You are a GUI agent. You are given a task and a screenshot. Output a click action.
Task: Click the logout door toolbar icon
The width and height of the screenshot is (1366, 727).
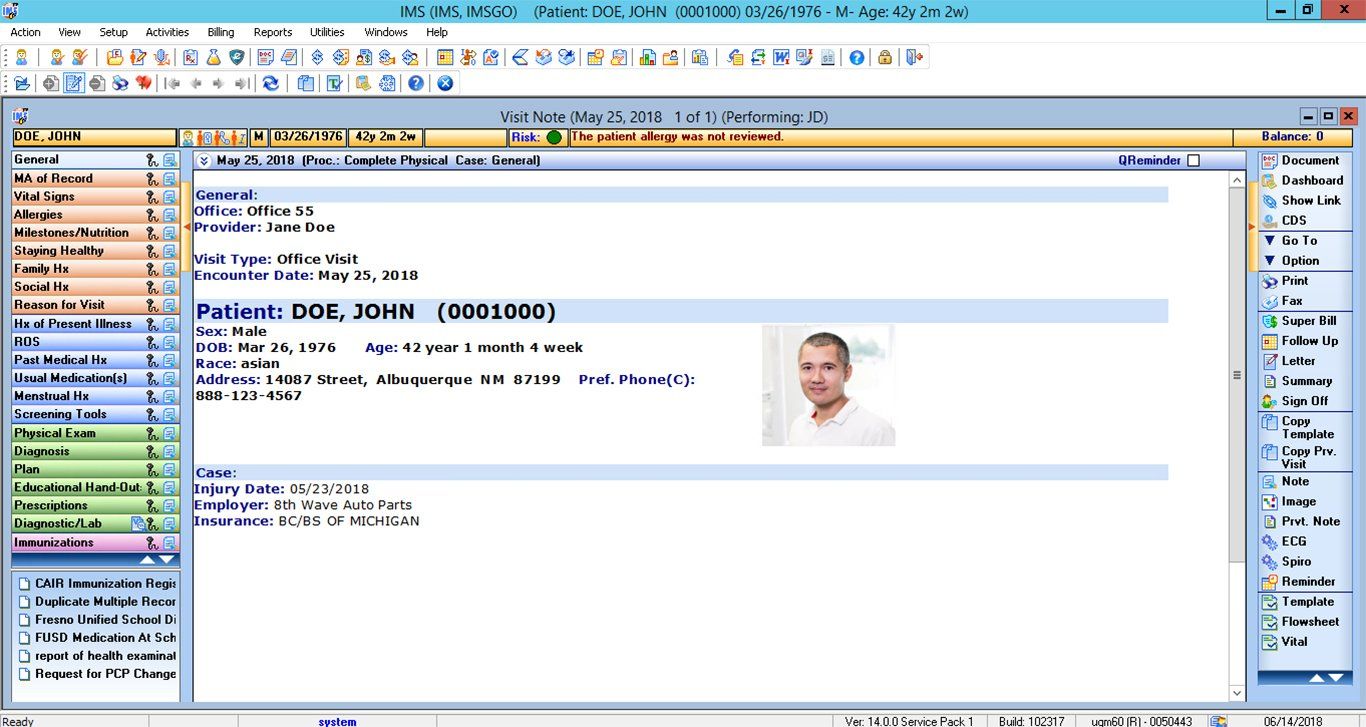(913, 57)
